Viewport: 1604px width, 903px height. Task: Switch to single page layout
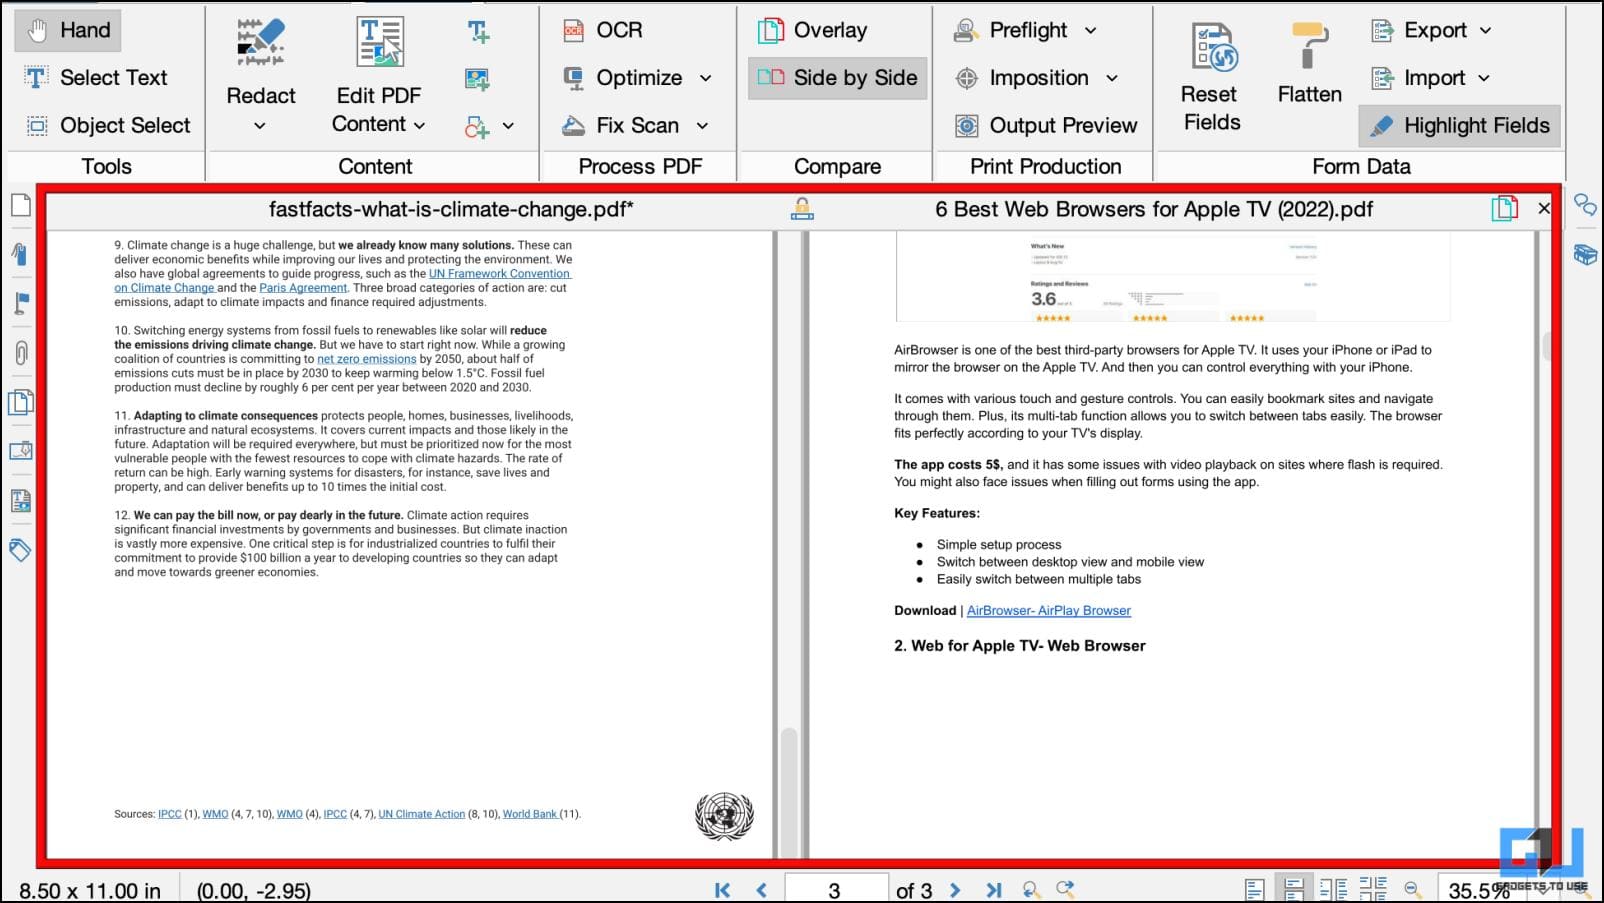tap(1255, 889)
